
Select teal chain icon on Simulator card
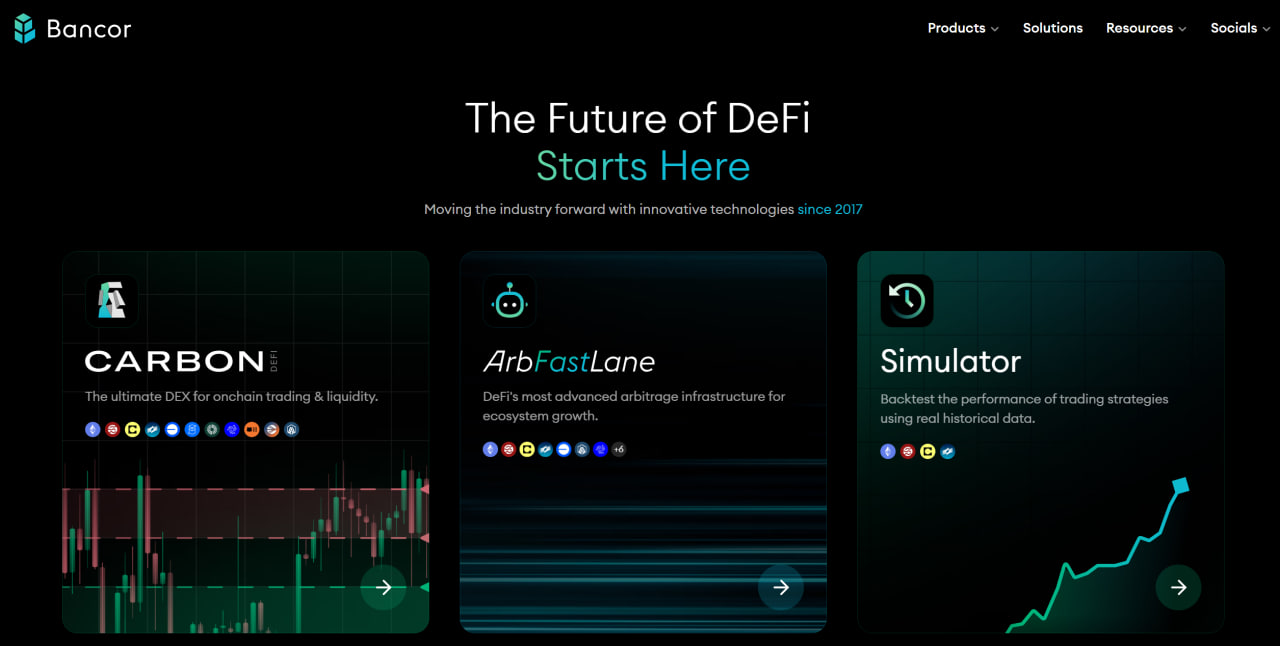947,451
